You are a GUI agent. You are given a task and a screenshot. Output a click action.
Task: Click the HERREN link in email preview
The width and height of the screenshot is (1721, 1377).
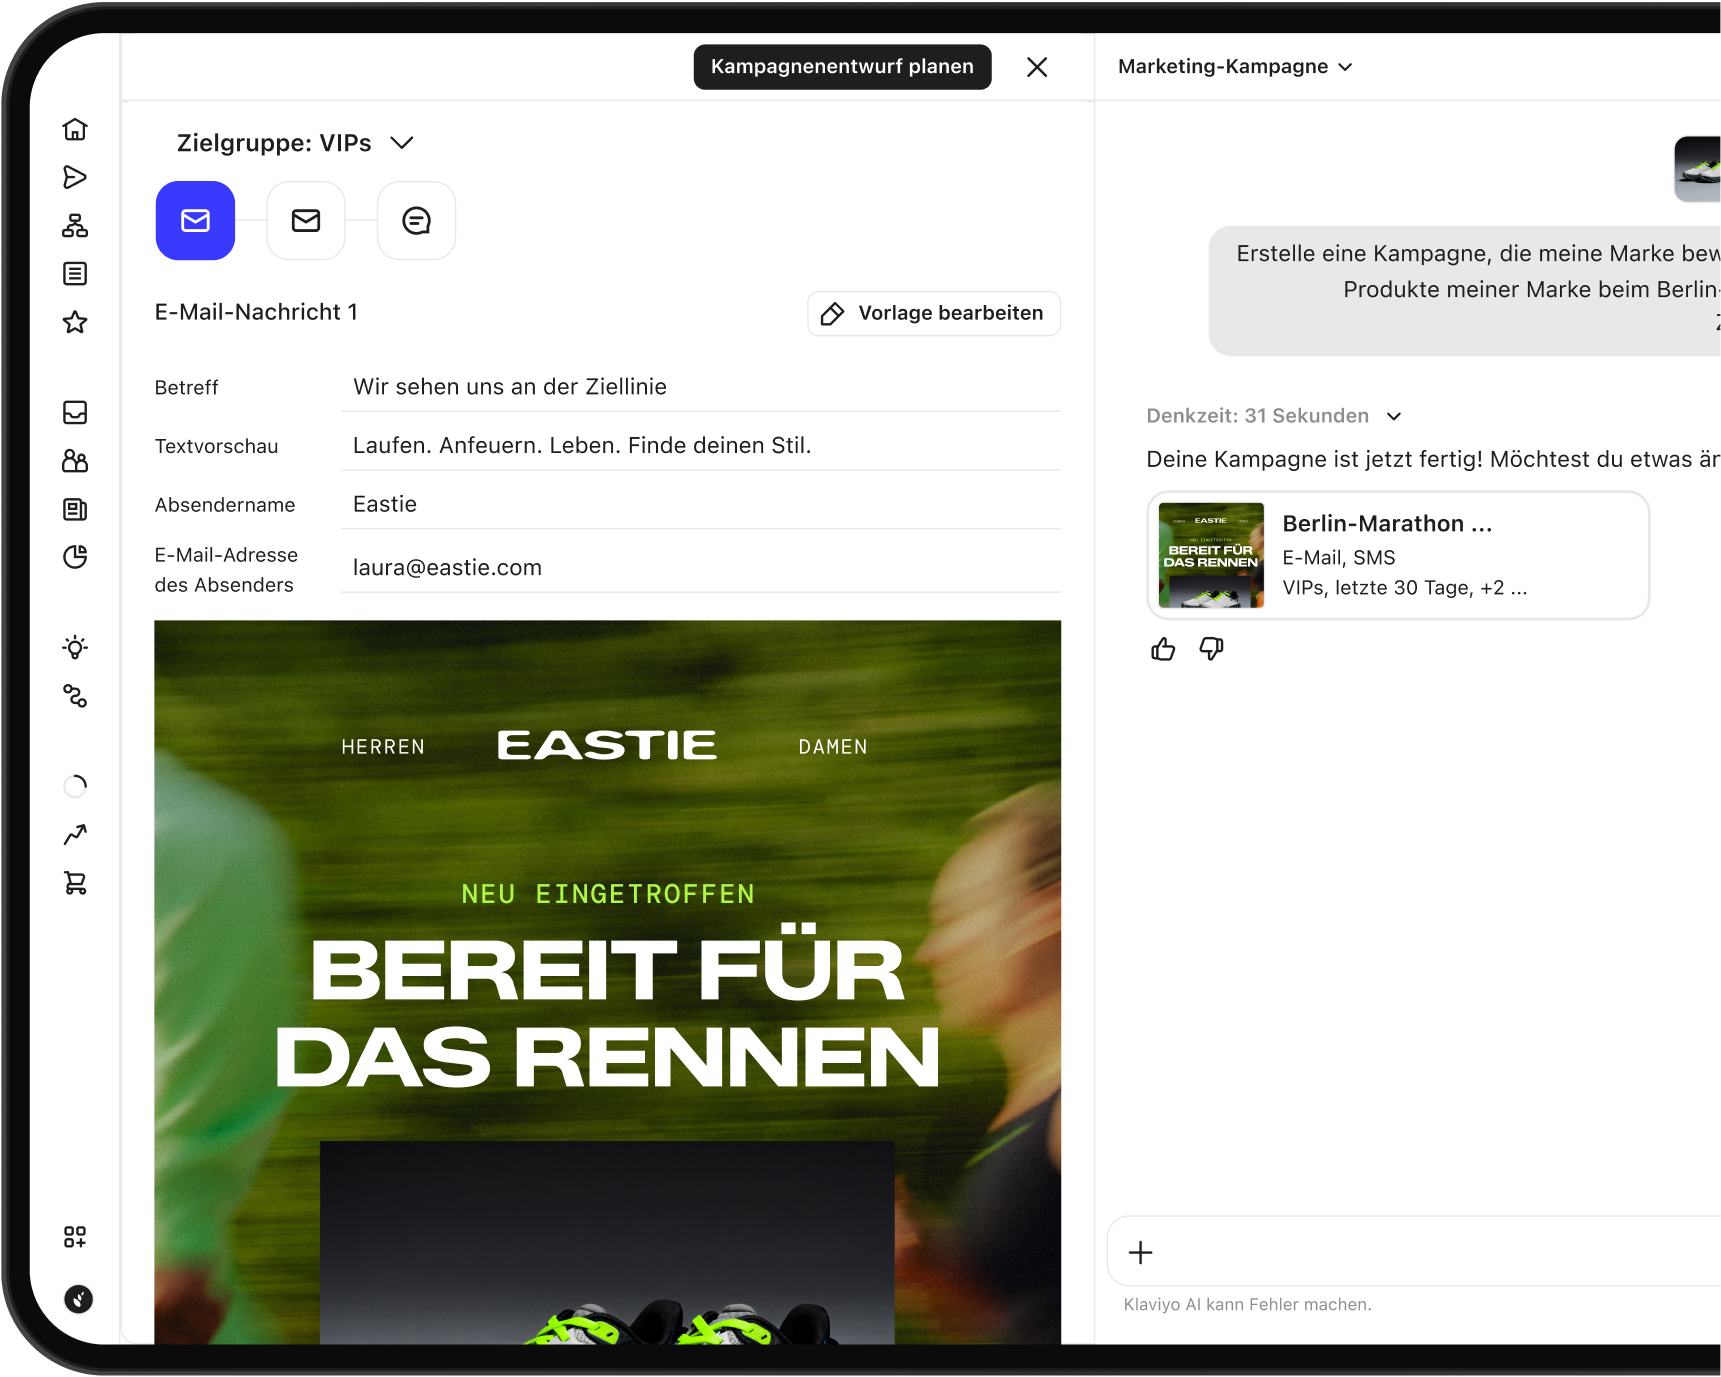click(383, 747)
